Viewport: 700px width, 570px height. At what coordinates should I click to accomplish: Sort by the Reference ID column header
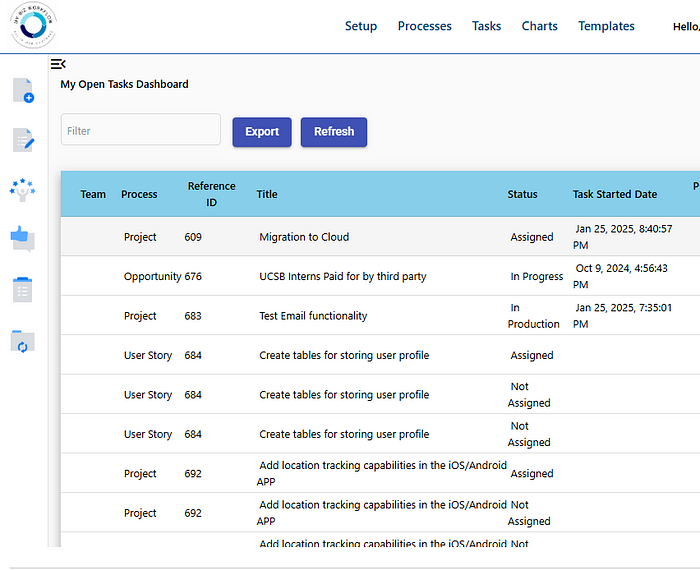[212, 194]
